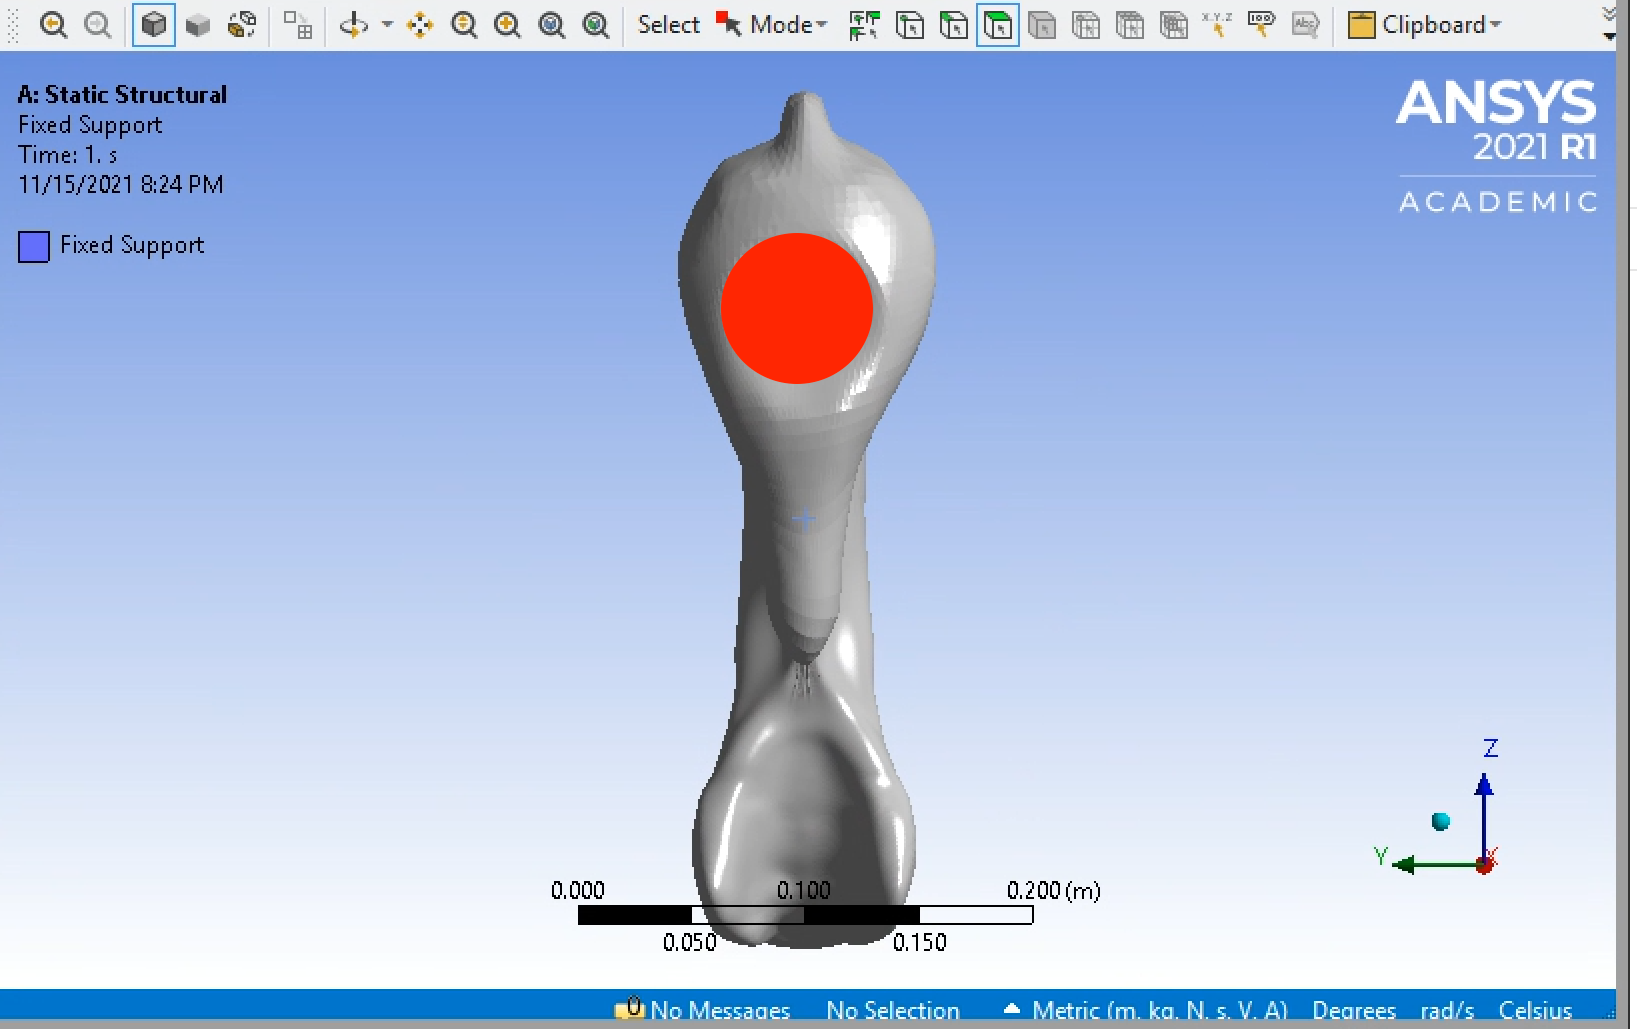Viewport: 1637px width, 1029px height.
Task: Click the 'Time: 1. s' legend text
Action: [68, 155]
